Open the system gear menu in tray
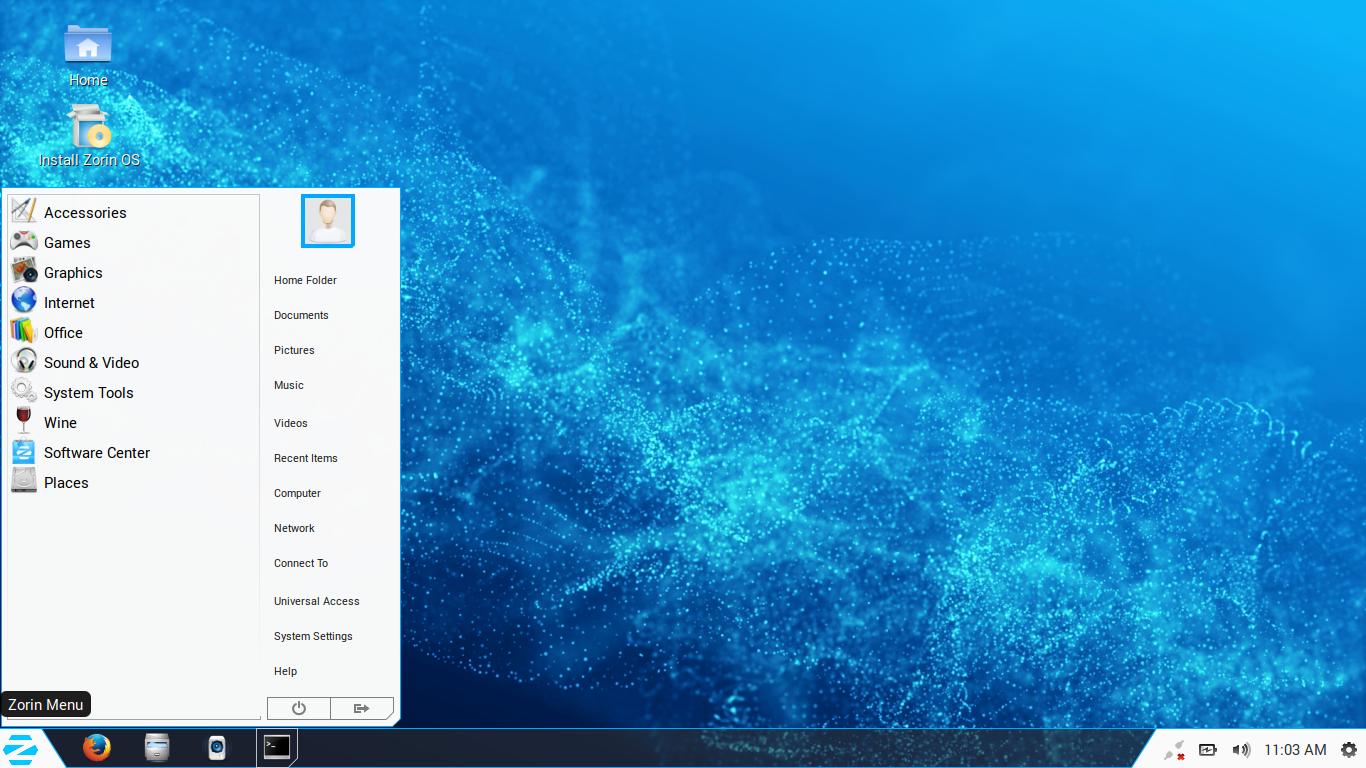This screenshot has width=1366, height=768. tap(1349, 749)
